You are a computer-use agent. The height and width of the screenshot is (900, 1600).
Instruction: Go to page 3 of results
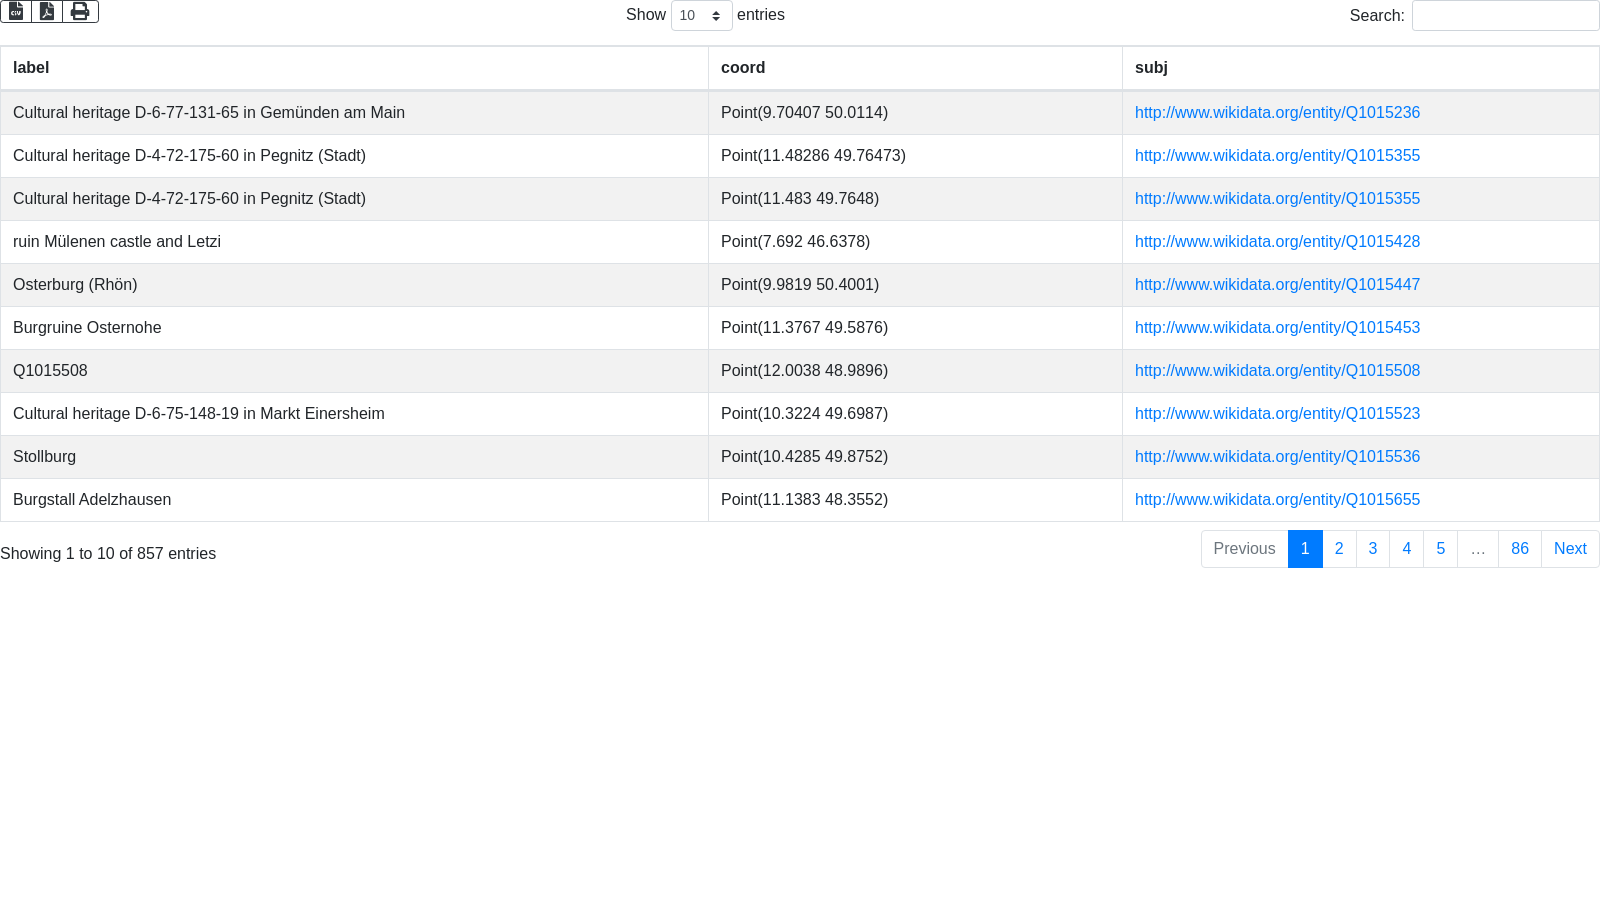tap(1373, 549)
